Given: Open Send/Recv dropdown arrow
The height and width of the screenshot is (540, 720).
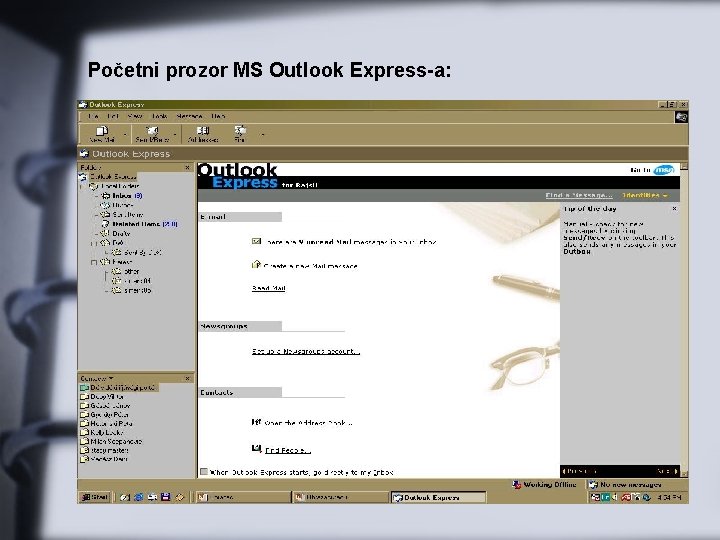Looking at the screenshot, I should coord(175,135).
